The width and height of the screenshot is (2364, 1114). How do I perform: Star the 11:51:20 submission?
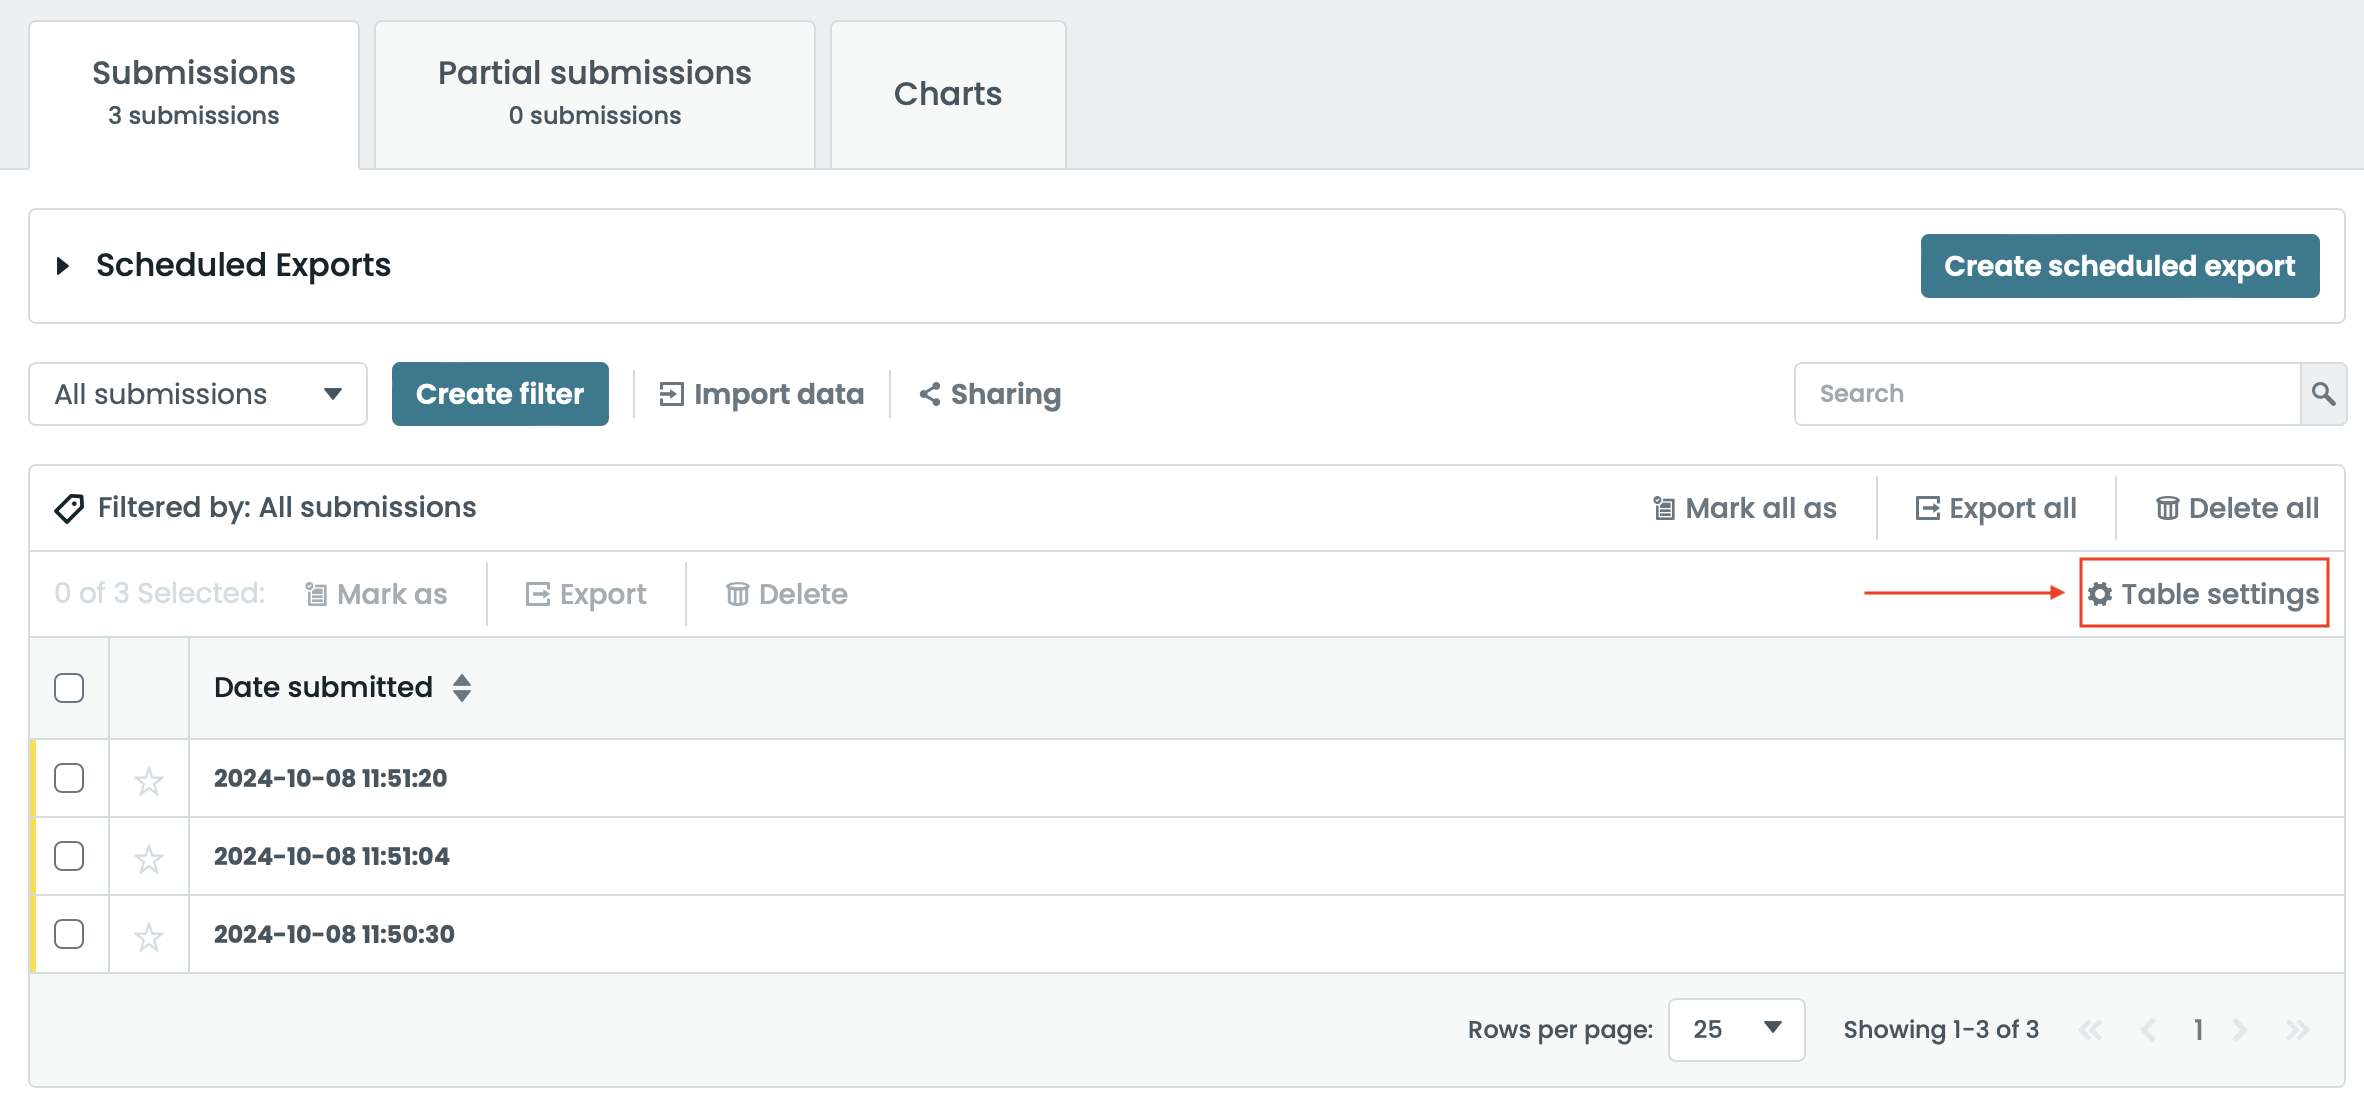click(149, 780)
